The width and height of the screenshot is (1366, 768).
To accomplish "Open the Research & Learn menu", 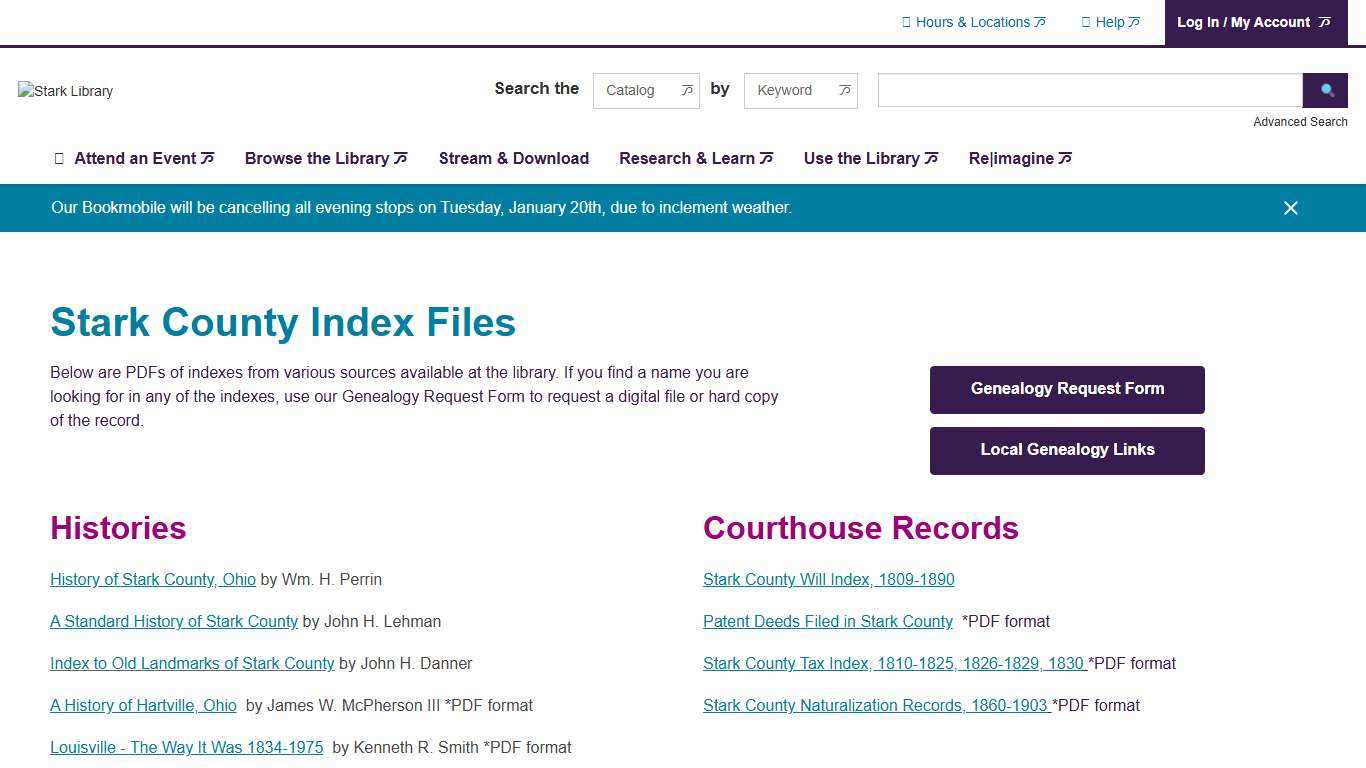I will coord(687,158).
